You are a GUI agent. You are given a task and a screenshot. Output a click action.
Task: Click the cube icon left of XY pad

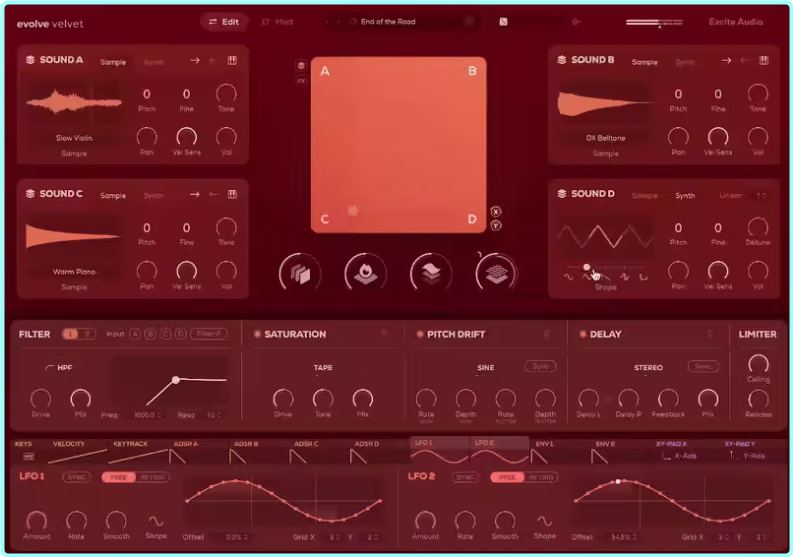click(301, 65)
